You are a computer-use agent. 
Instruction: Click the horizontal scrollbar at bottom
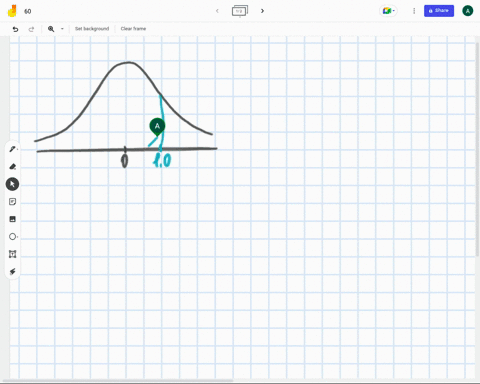[x=118, y=381]
